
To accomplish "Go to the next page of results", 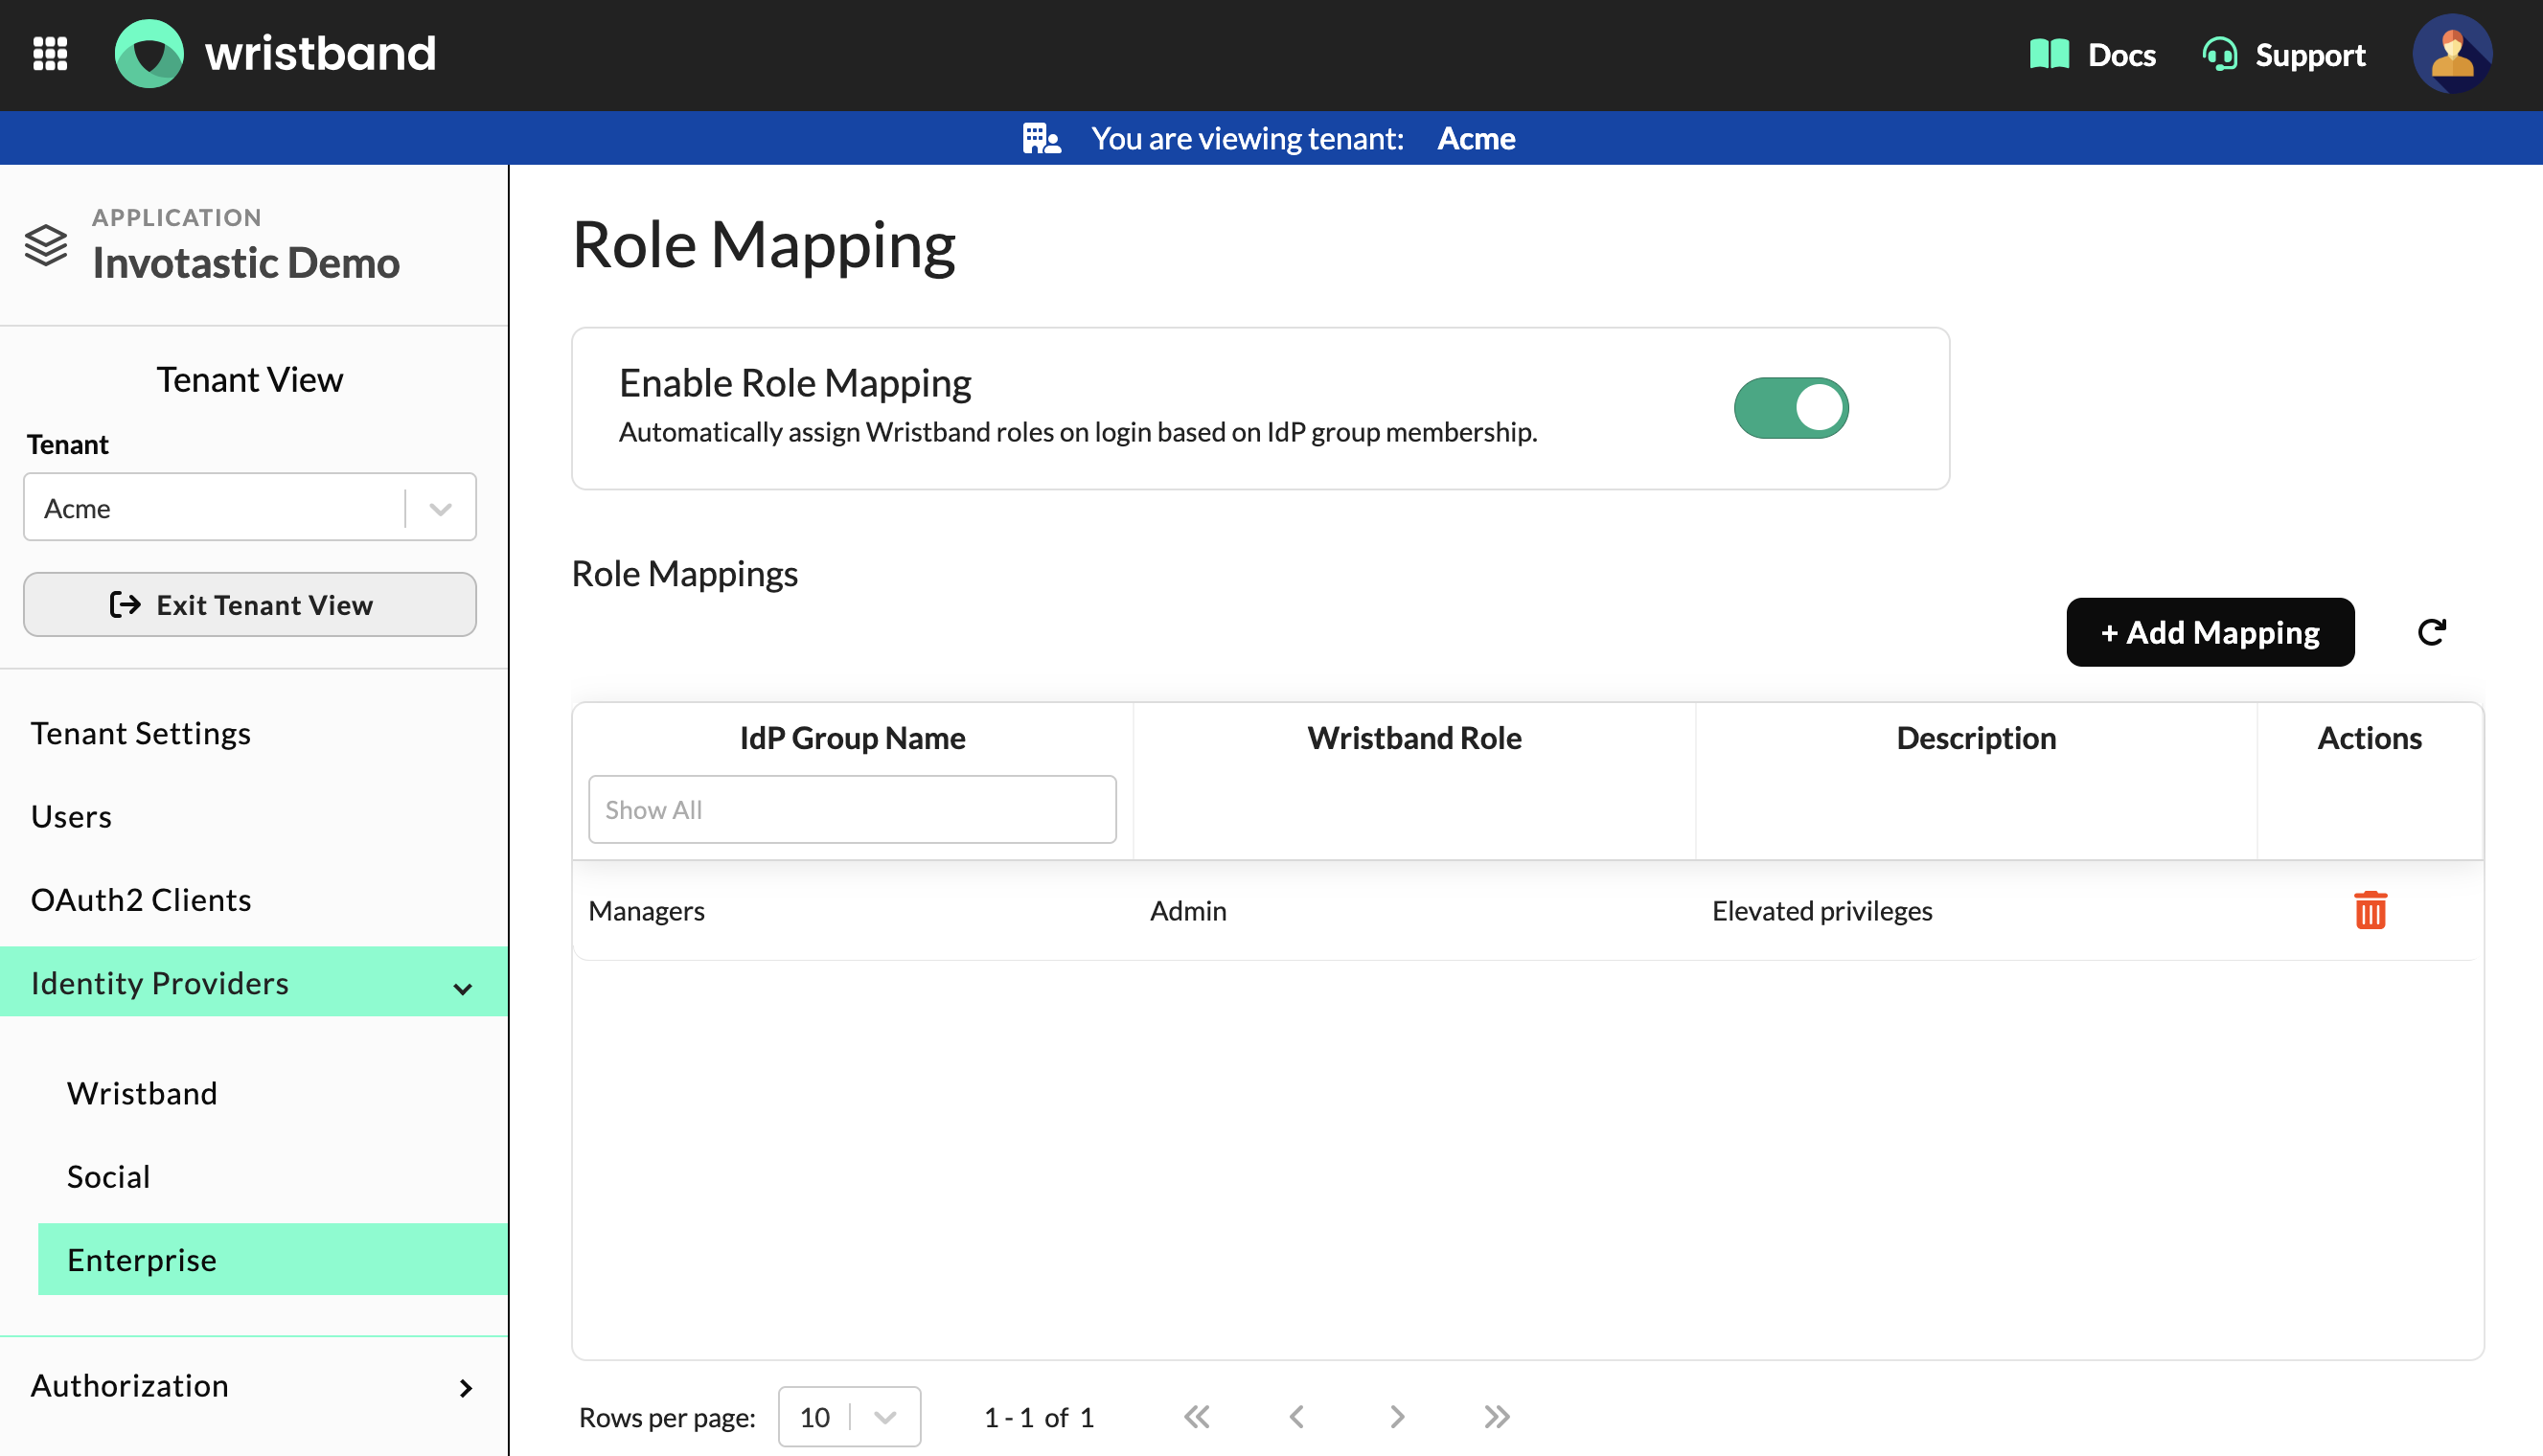I will tap(1397, 1417).
